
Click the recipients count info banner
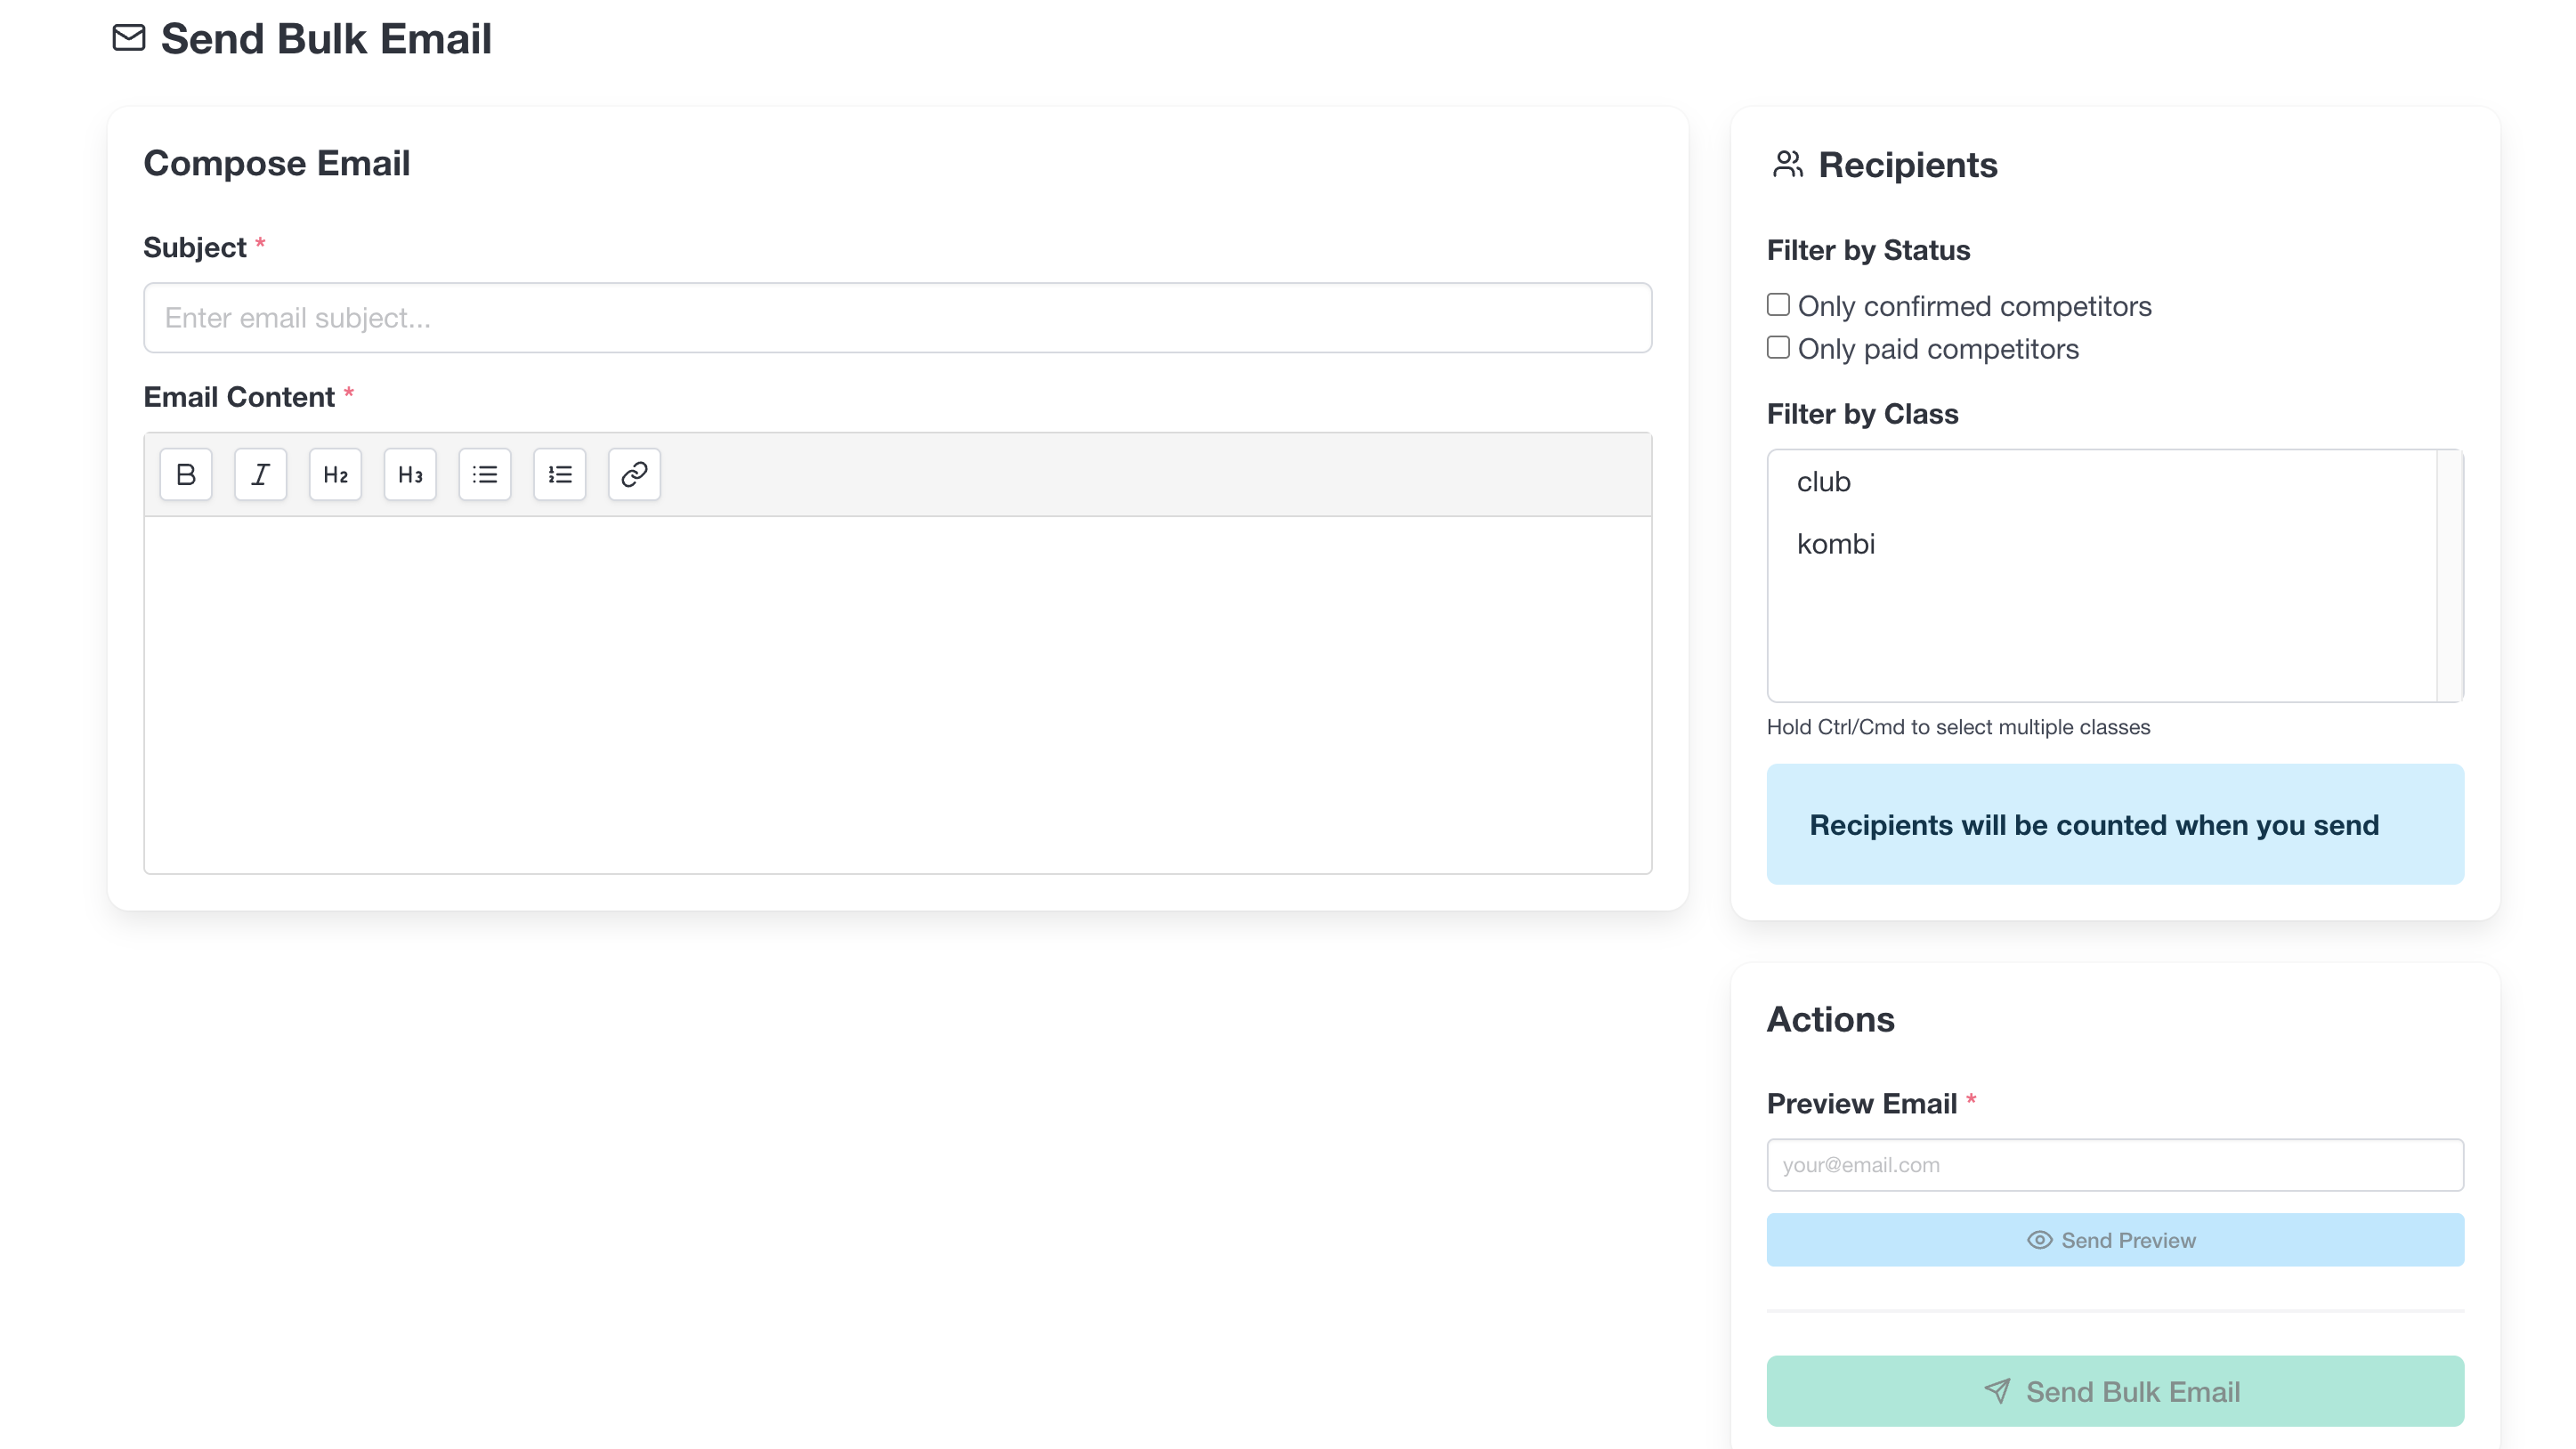tap(2114, 825)
